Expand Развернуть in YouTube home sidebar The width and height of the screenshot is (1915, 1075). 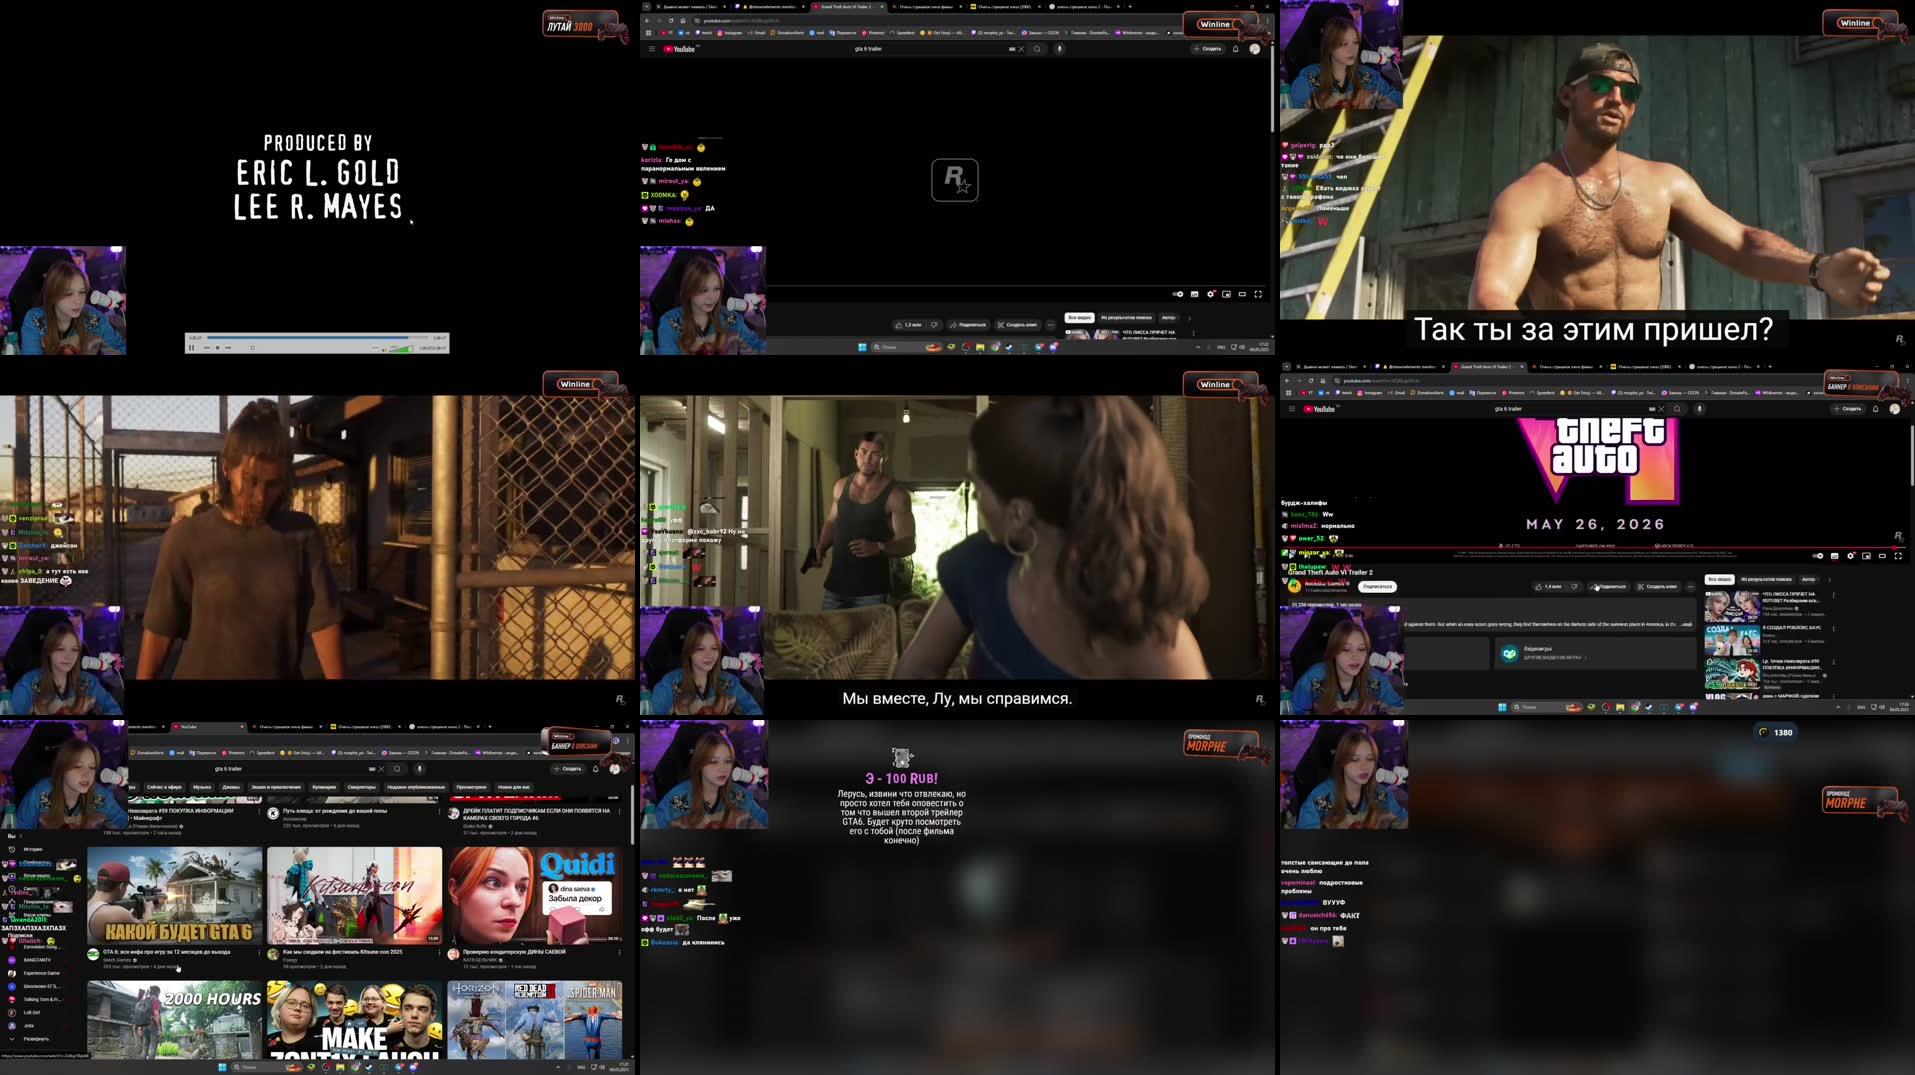coord(30,1039)
